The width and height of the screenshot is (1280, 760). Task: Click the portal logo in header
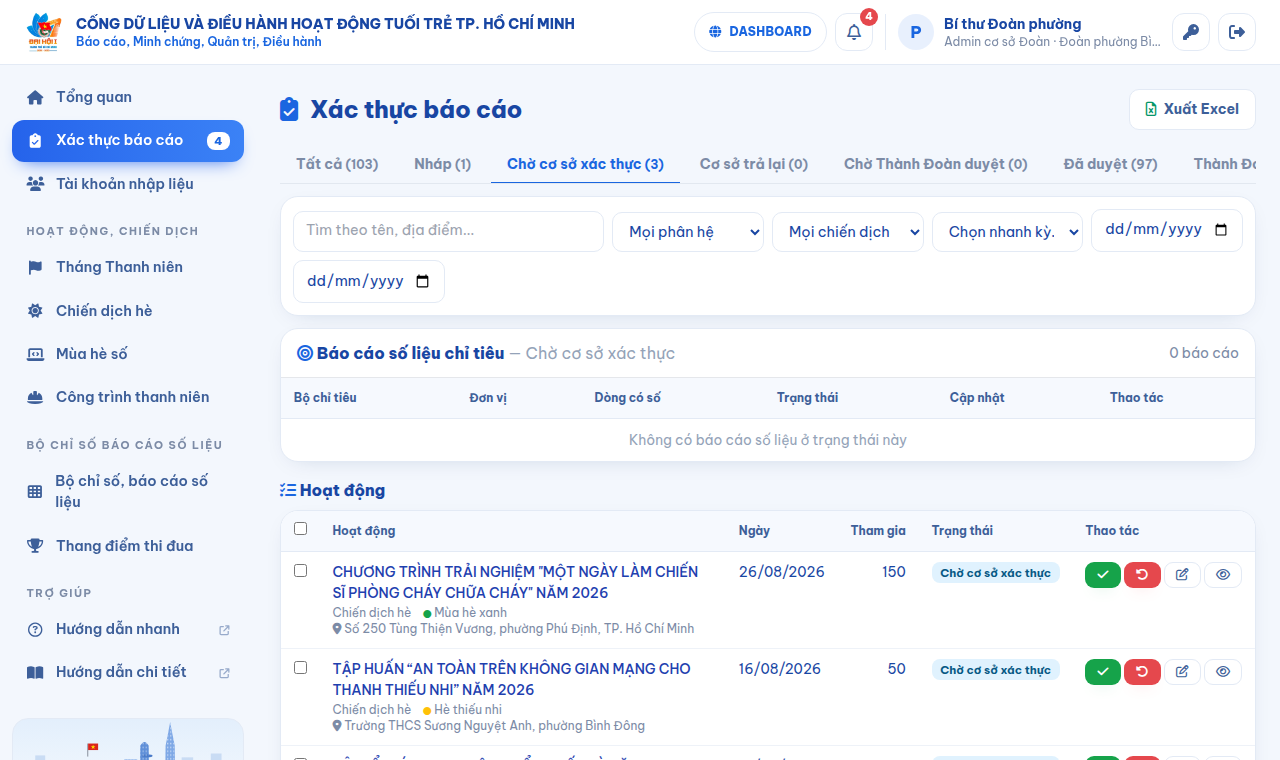[x=44, y=32]
